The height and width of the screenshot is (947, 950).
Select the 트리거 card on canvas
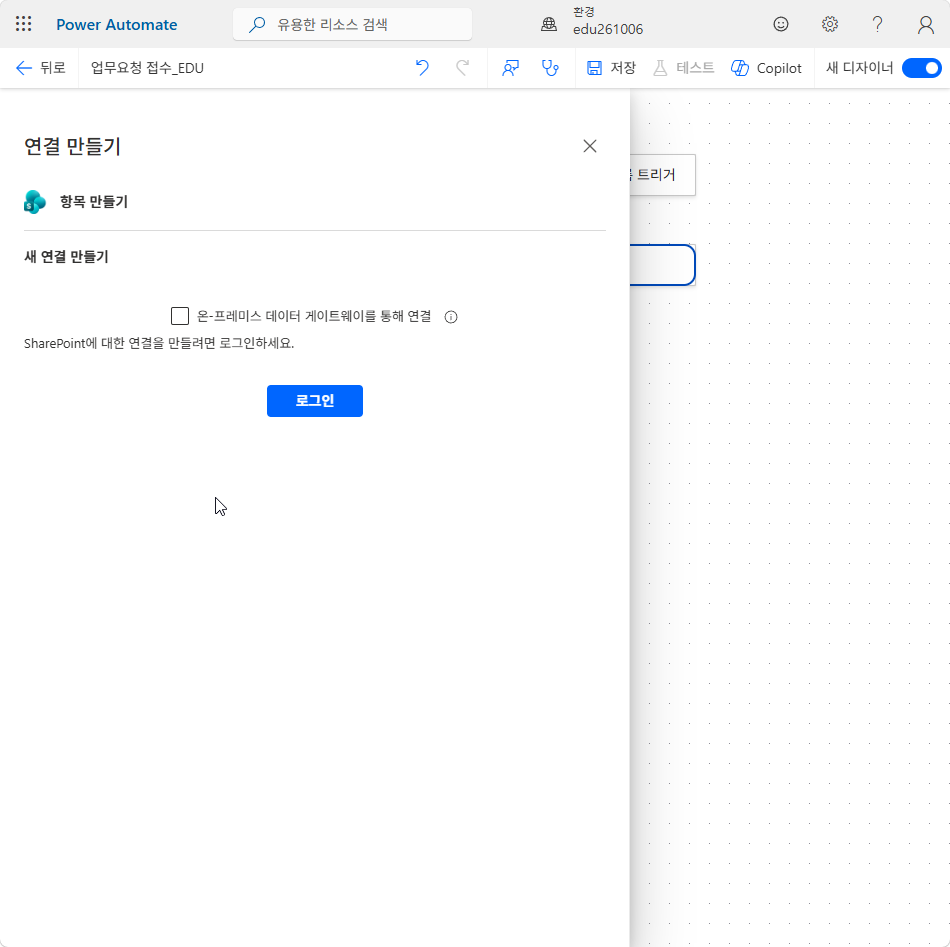click(x=662, y=175)
